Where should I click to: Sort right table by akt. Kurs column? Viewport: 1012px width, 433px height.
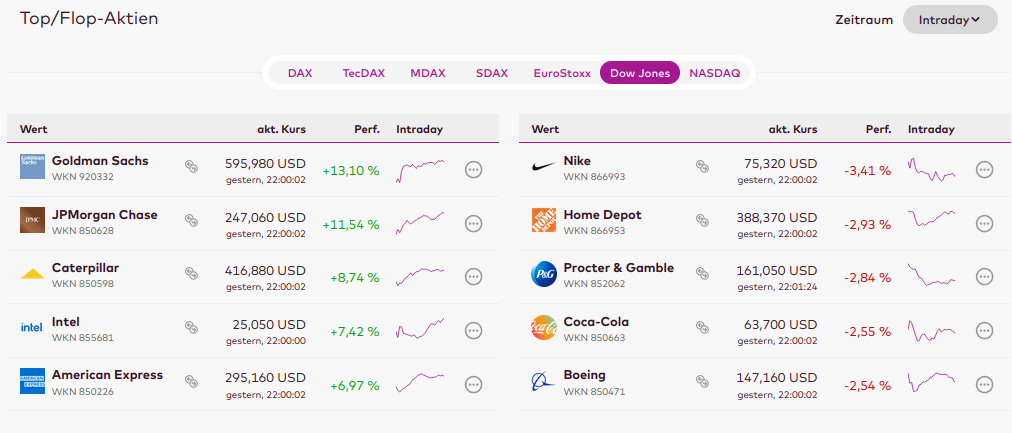[x=793, y=129]
